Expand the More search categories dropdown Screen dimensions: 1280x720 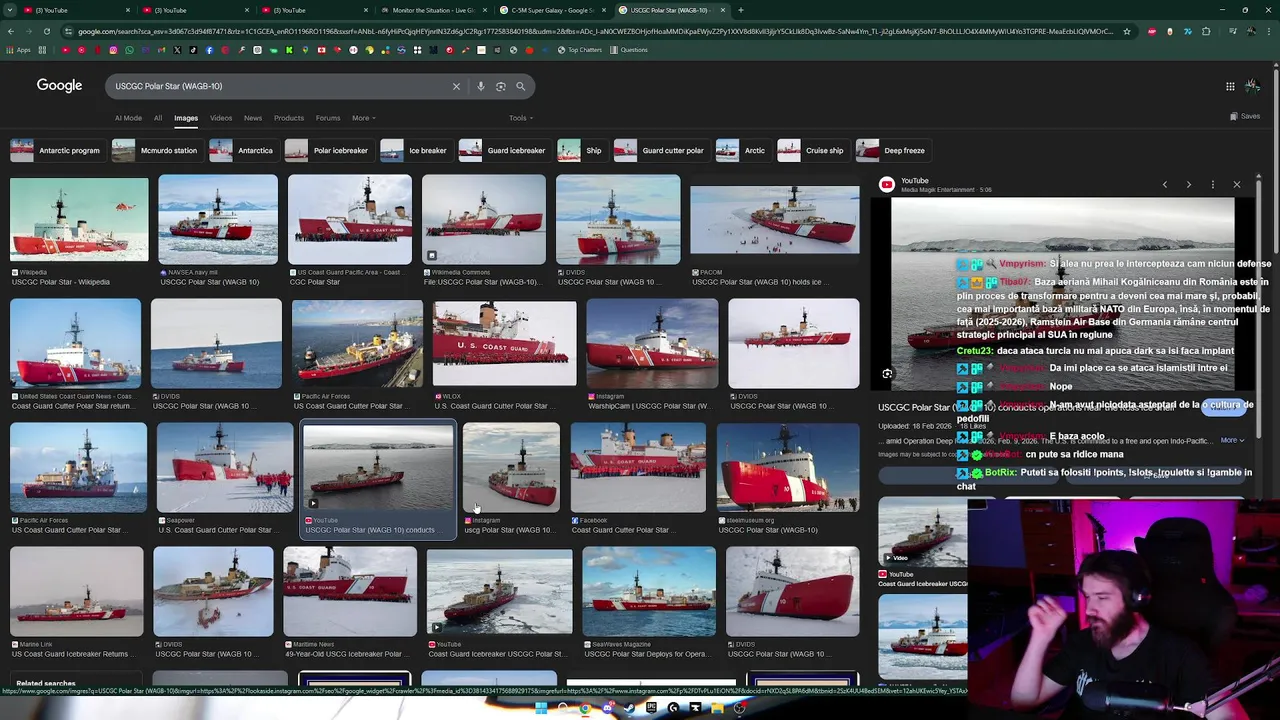[x=364, y=118]
